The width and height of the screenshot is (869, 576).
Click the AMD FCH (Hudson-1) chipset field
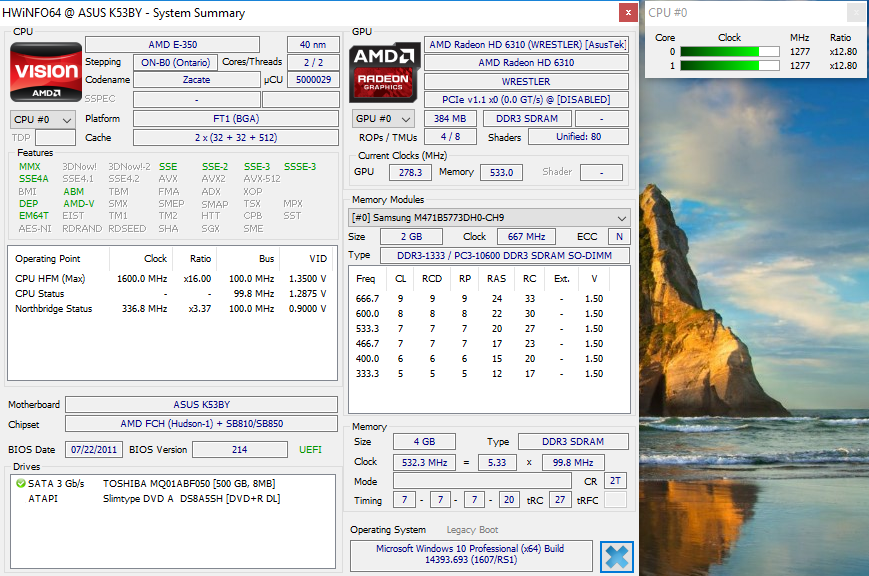click(202, 424)
